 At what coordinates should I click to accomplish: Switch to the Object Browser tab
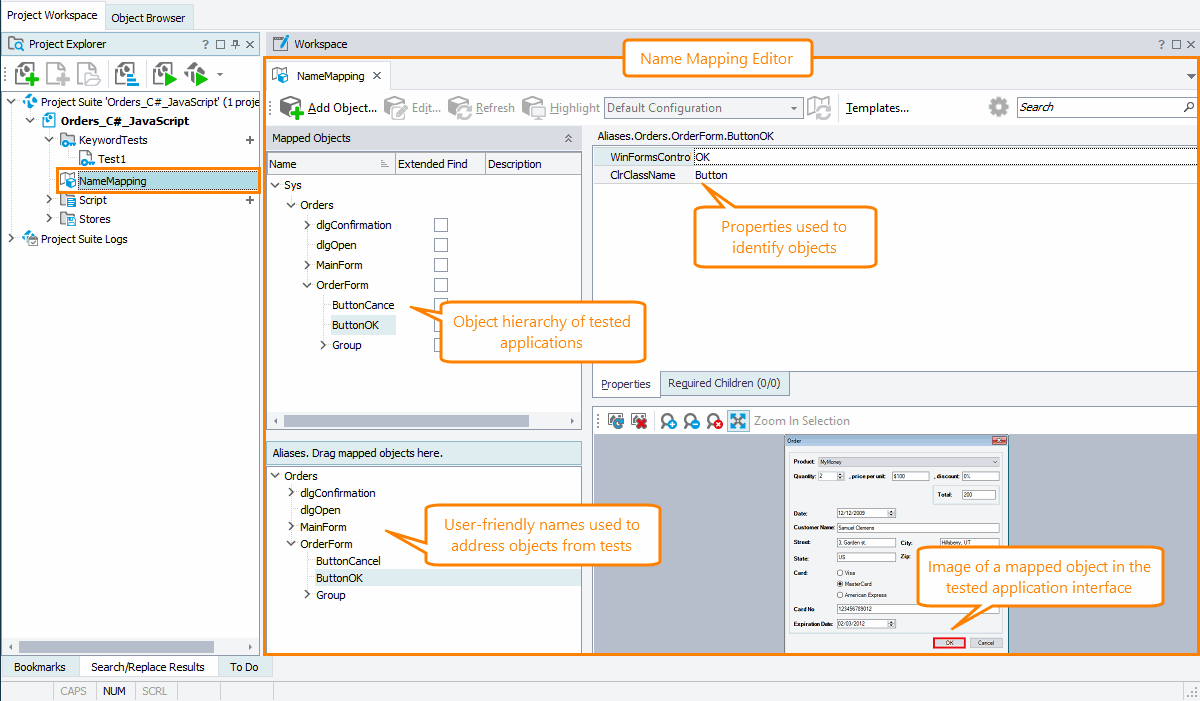coord(148,17)
